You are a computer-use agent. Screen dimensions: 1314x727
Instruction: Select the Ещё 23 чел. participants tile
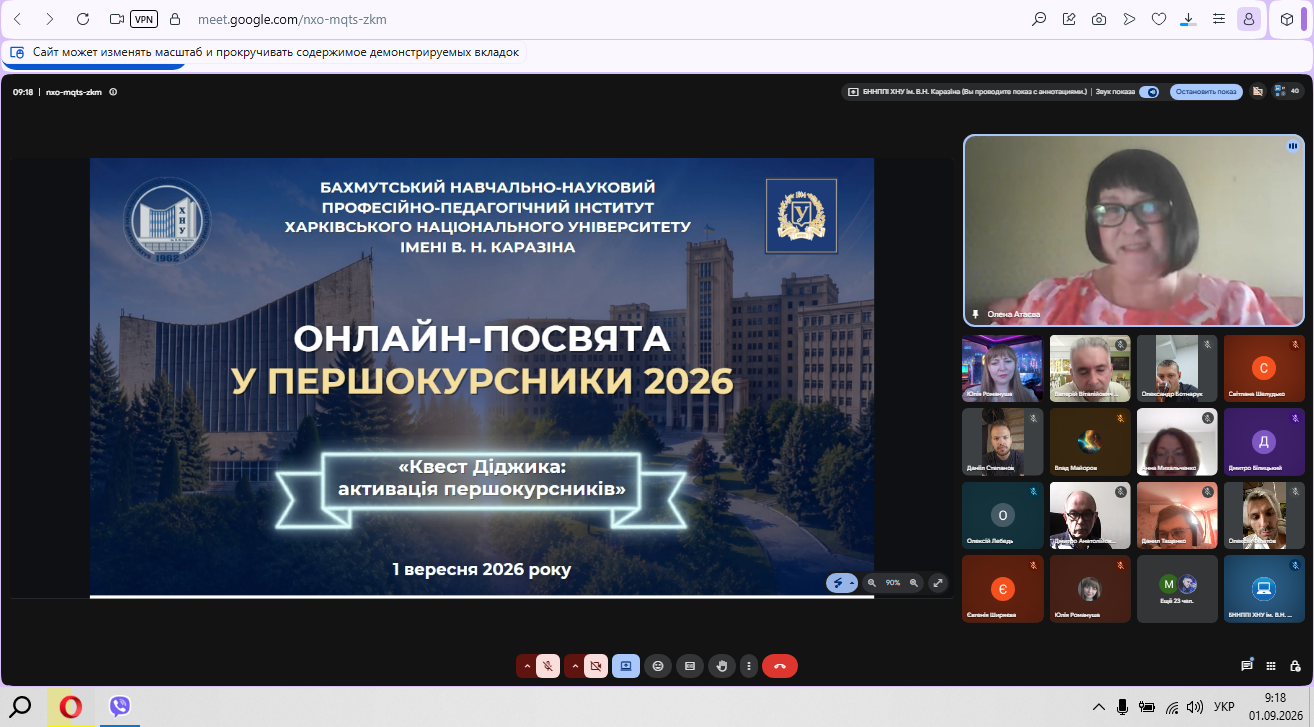click(x=1176, y=590)
